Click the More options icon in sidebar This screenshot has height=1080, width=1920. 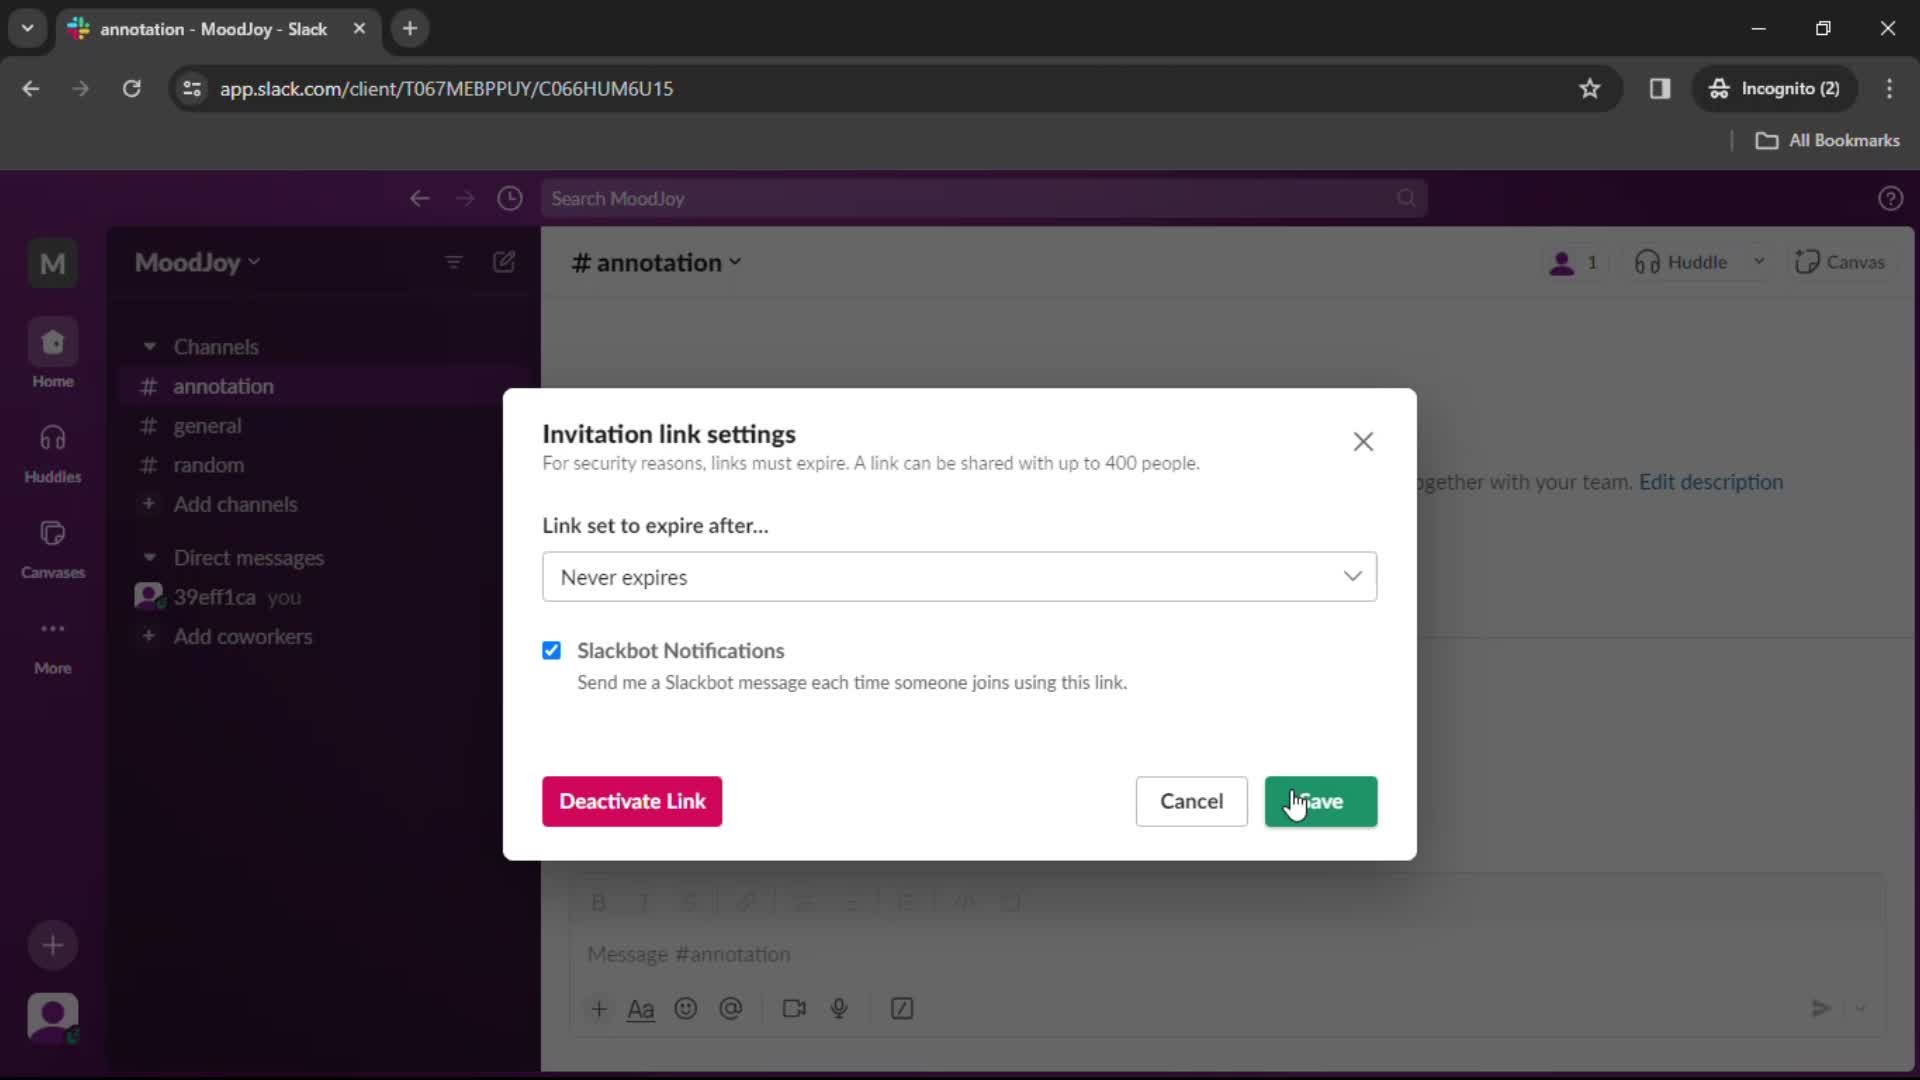point(53,629)
